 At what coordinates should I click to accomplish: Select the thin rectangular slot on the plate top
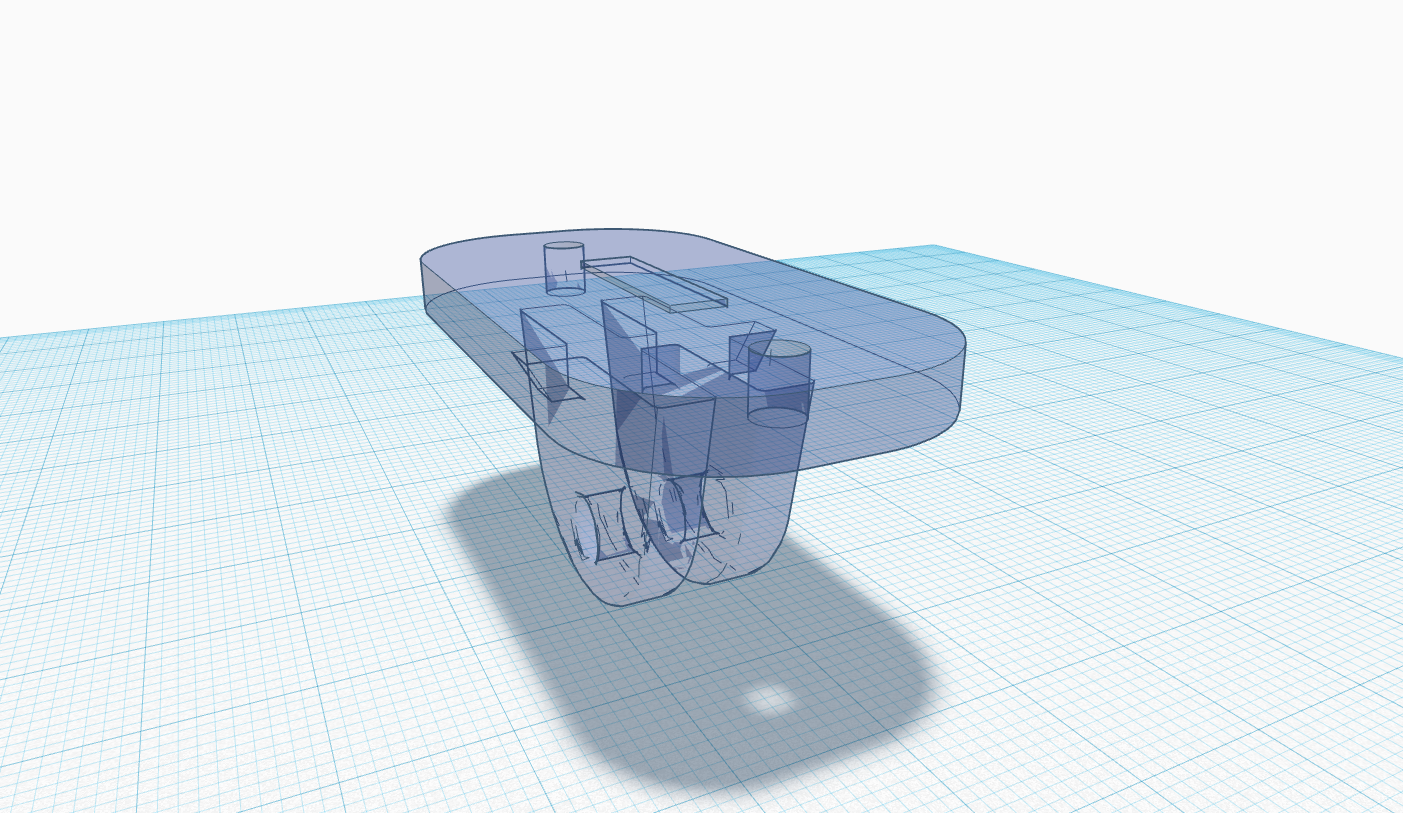[x=654, y=283]
